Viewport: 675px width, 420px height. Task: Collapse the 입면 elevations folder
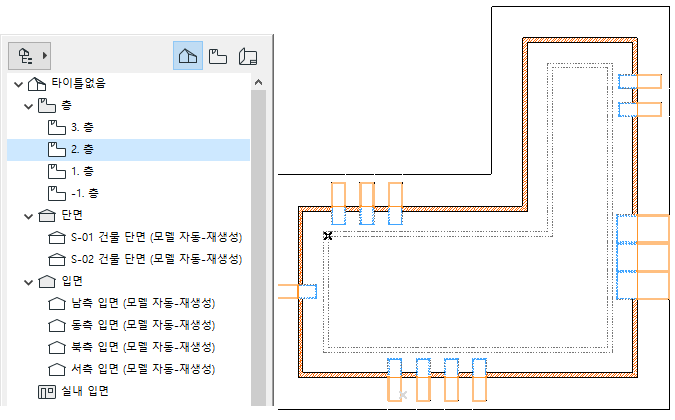pos(28,282)
